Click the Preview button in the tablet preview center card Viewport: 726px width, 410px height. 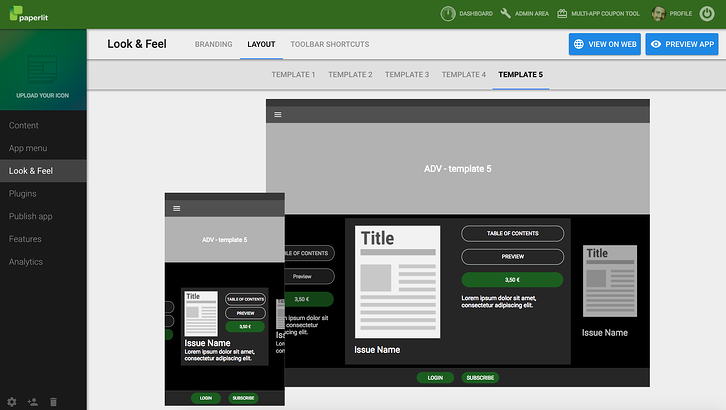point(513,256)
